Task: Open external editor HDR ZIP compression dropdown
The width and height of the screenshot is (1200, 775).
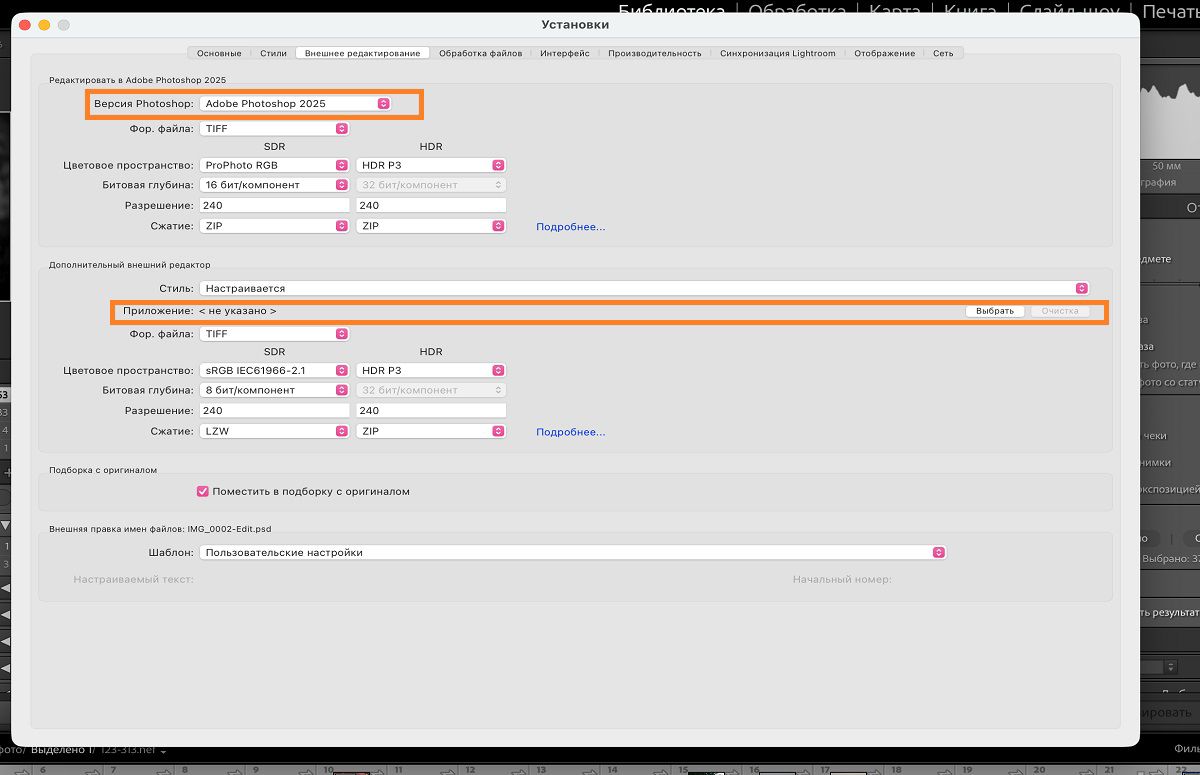Action: click(x=431, y=431)
